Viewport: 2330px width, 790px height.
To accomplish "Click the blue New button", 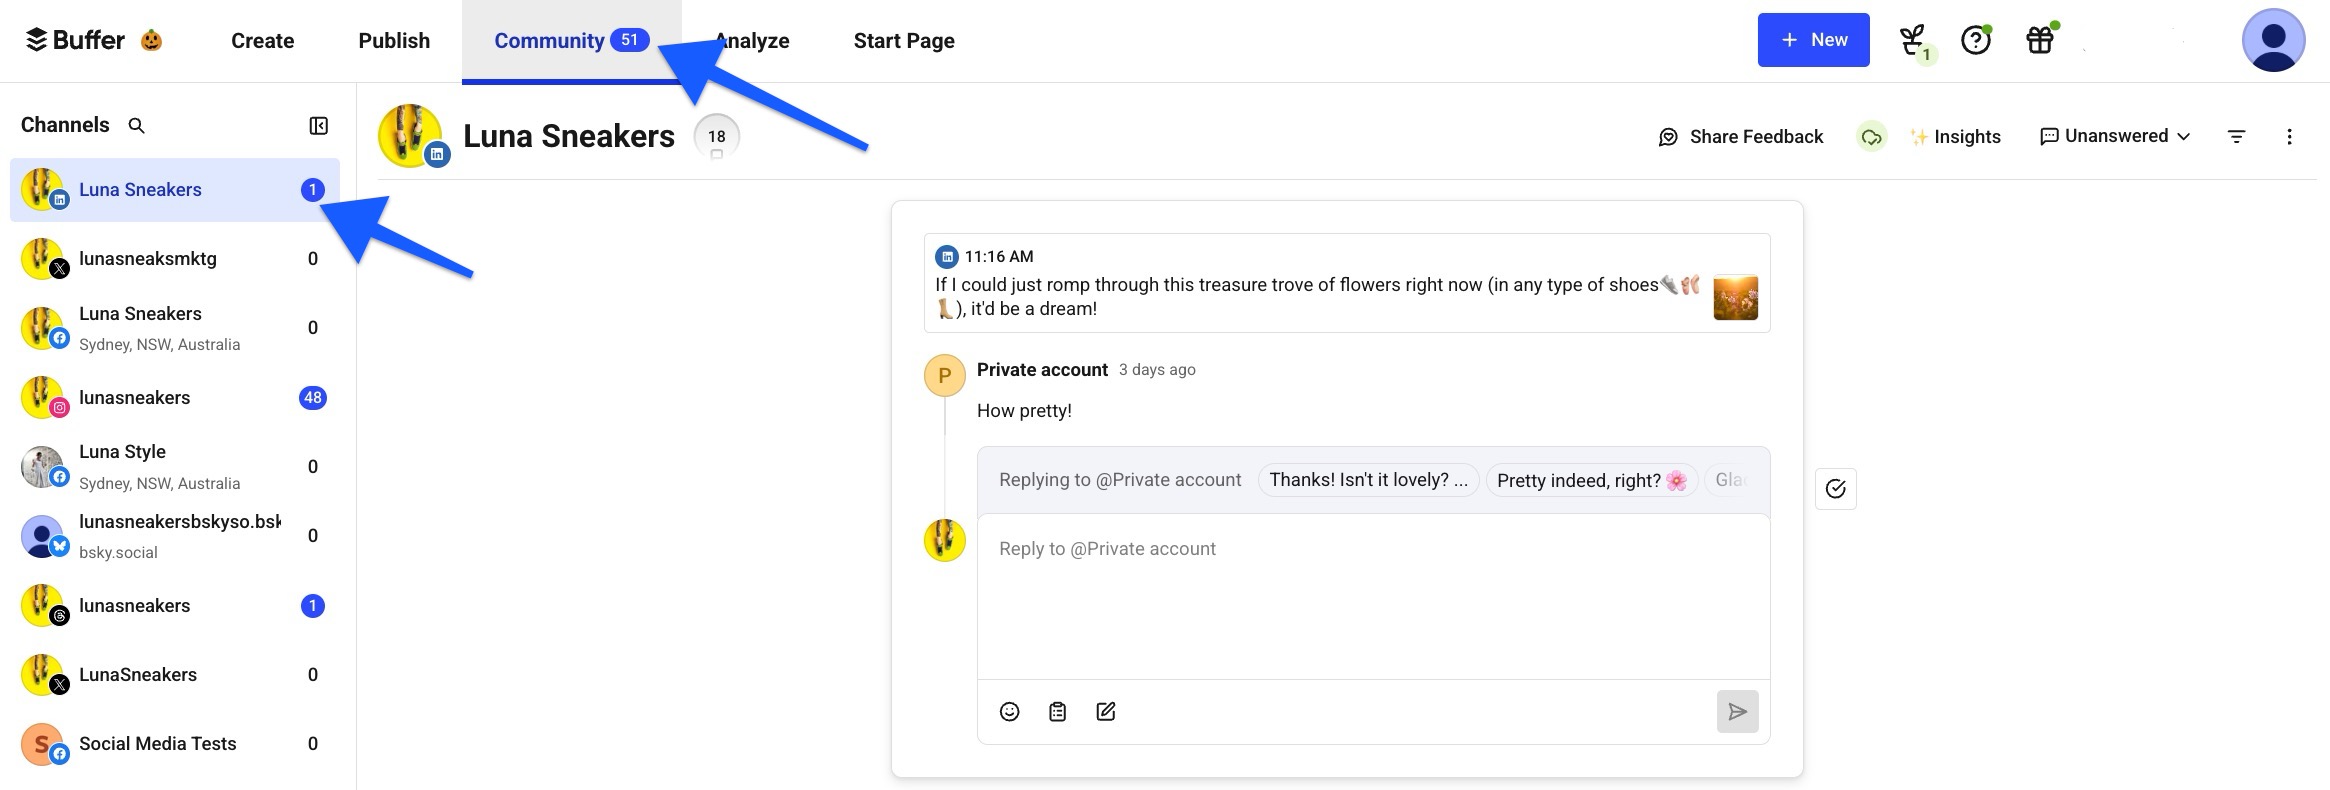I will coord(1813,40).
